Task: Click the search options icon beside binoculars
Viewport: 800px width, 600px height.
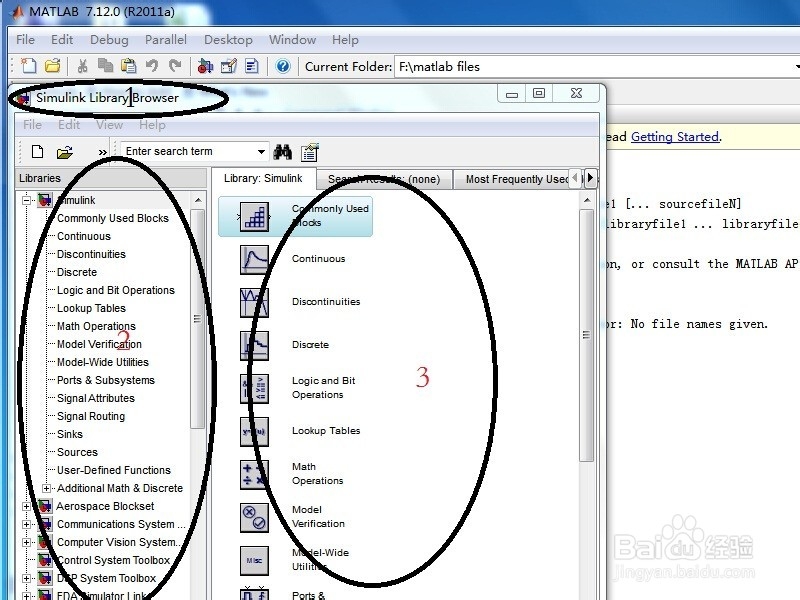Action: coord(310,152)
